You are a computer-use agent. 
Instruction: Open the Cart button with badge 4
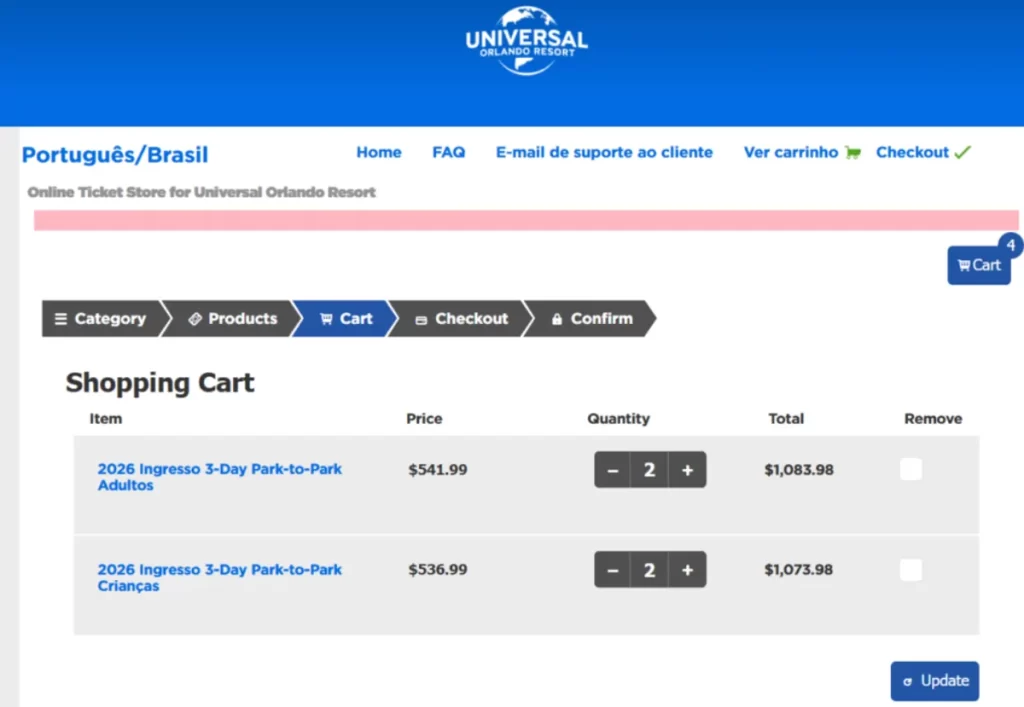coord(978,265)
